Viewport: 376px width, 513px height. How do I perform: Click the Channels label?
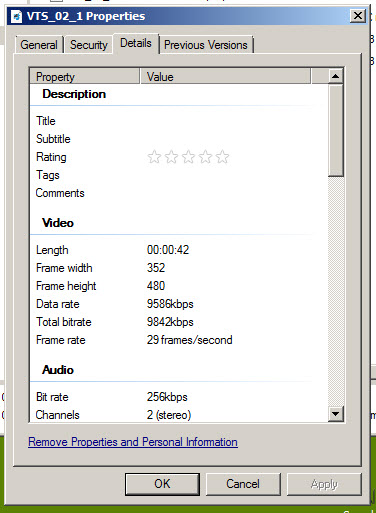point(57,415)
